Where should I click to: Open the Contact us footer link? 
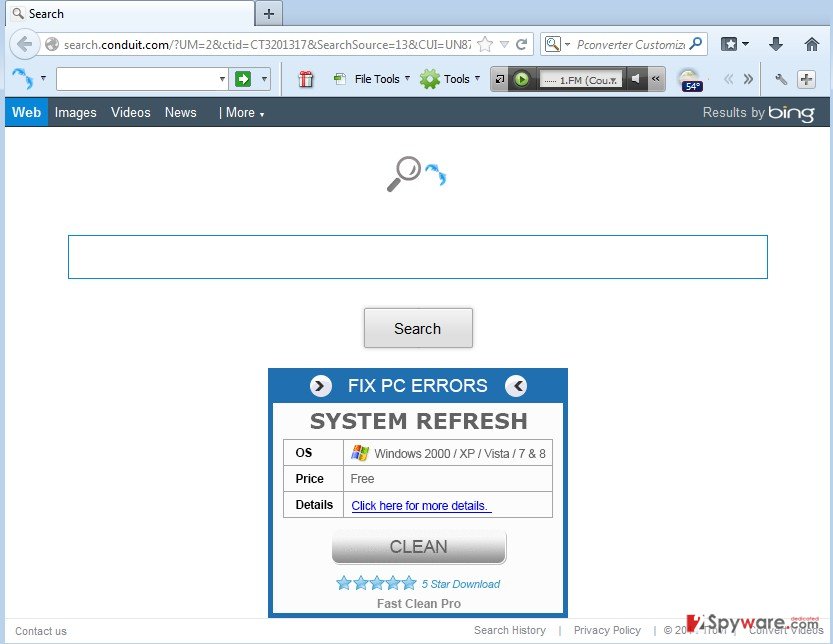41,631
